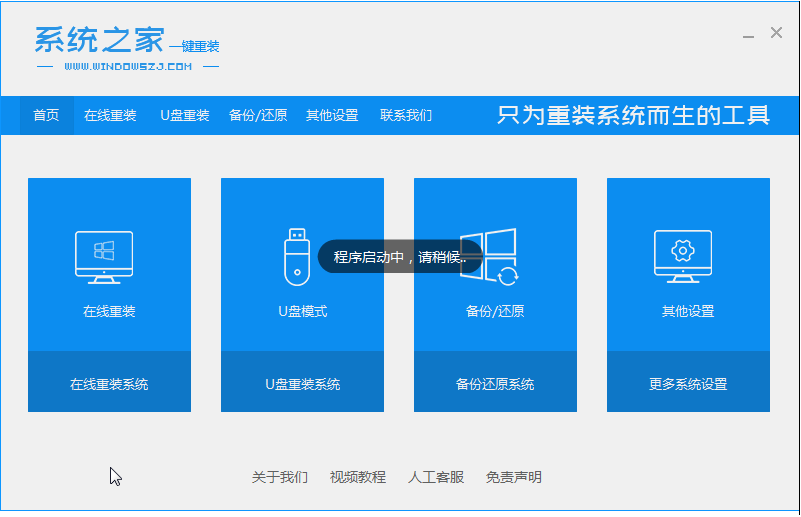Click the 更多系统设置 button
The height and width of the screenshot is (517, 801).
pos(689,382)
